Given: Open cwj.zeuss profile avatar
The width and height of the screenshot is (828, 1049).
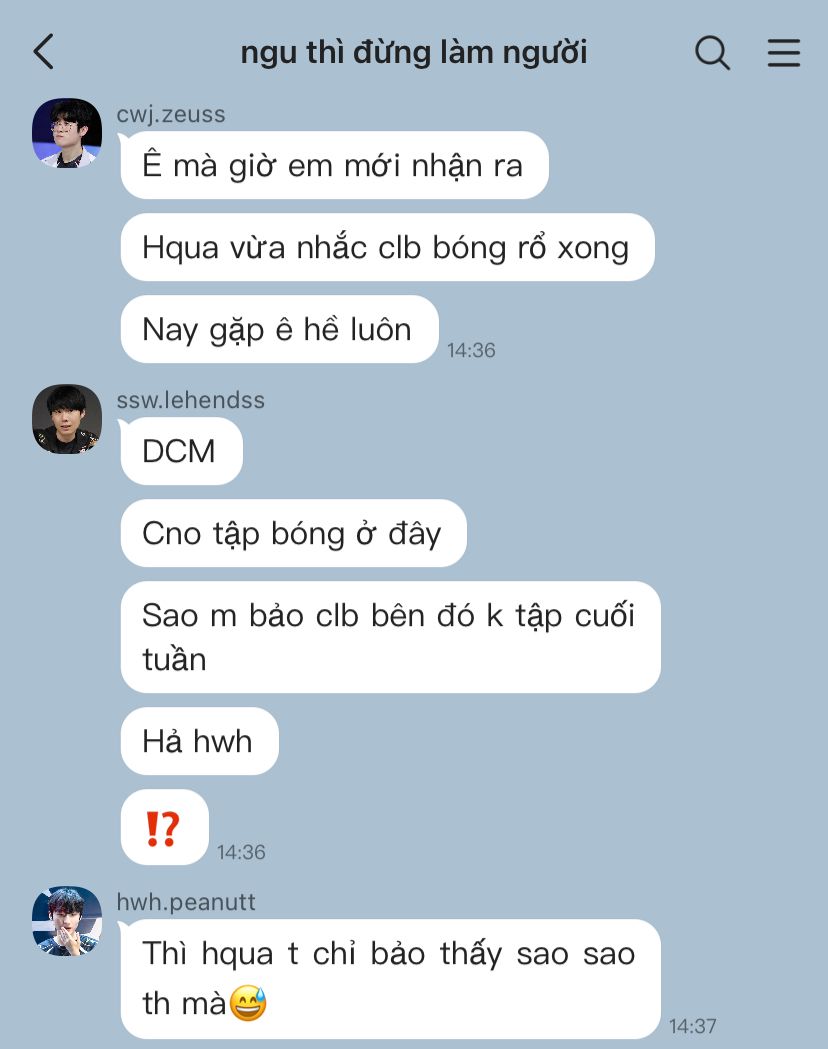Looking at the screenshot, I should 67,132.
